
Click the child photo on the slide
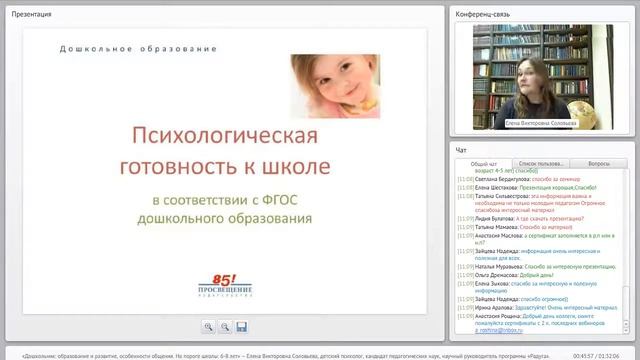tap(335, 86)
